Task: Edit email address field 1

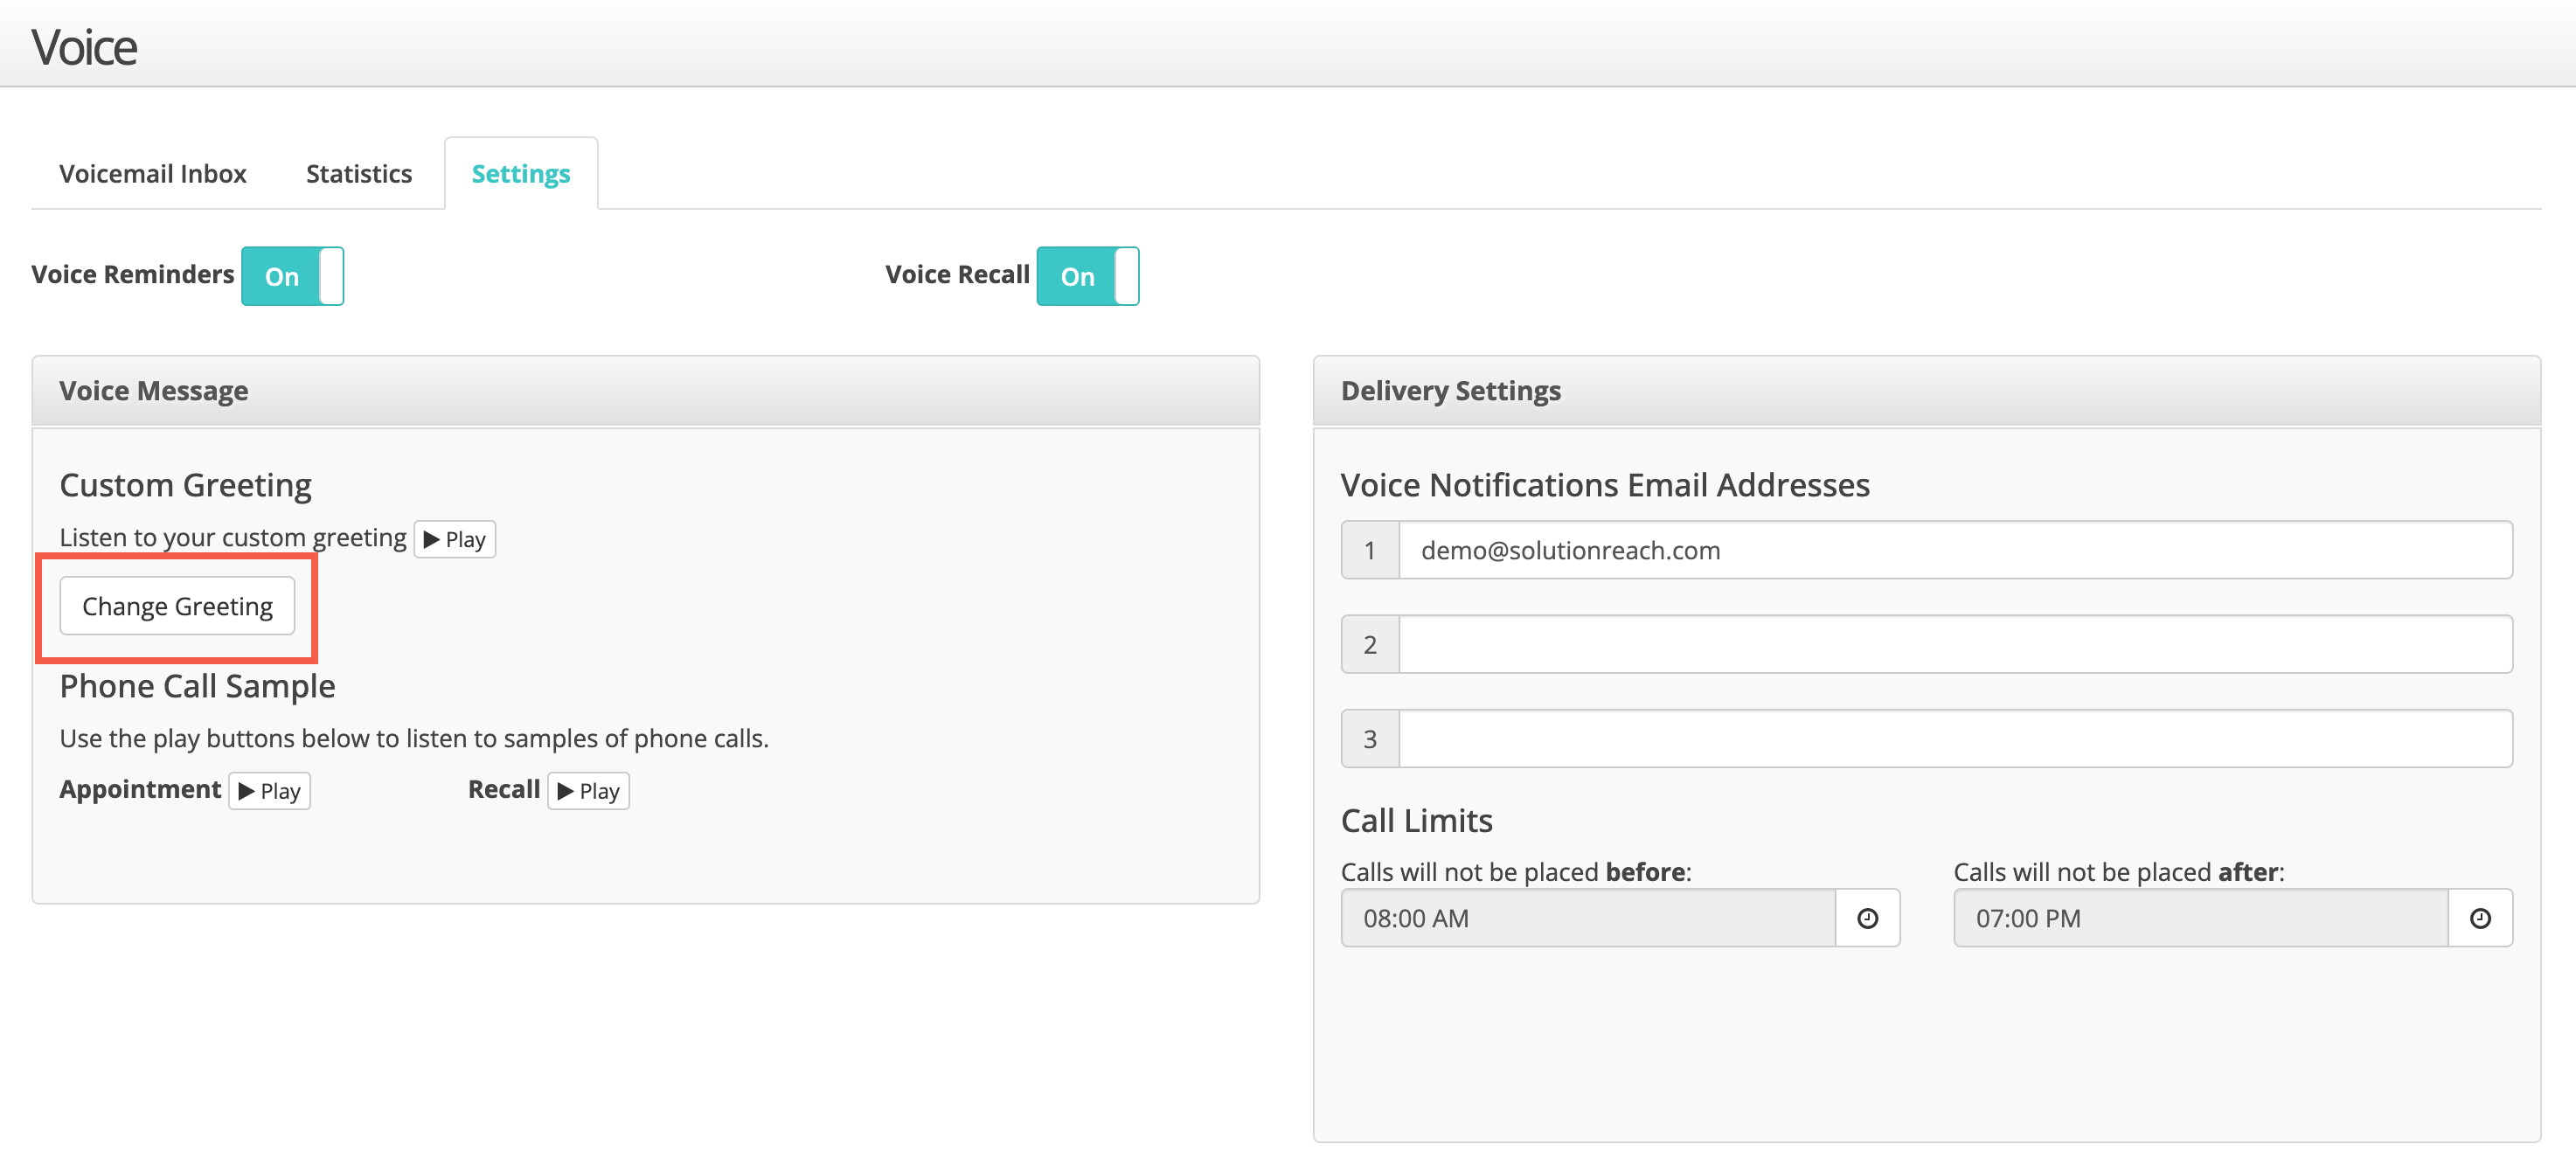Action: tap(1956, 550)
